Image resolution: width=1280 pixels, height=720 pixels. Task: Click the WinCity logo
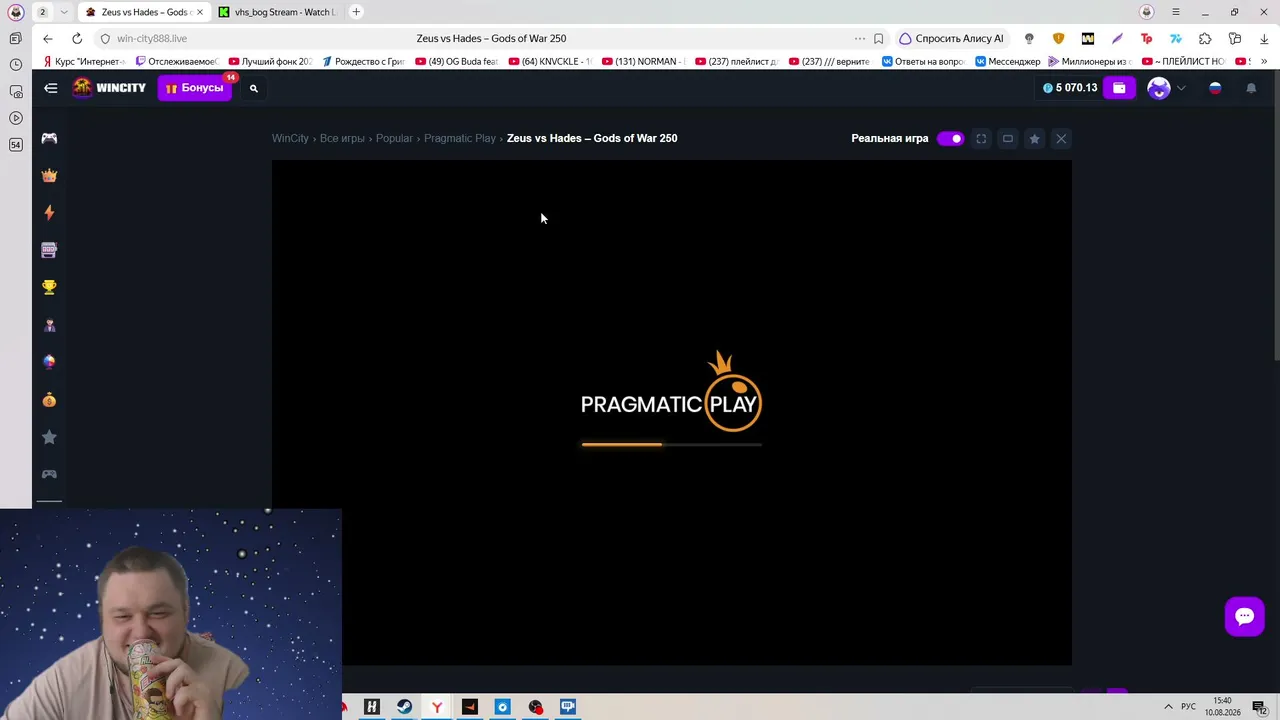(110, 88)
